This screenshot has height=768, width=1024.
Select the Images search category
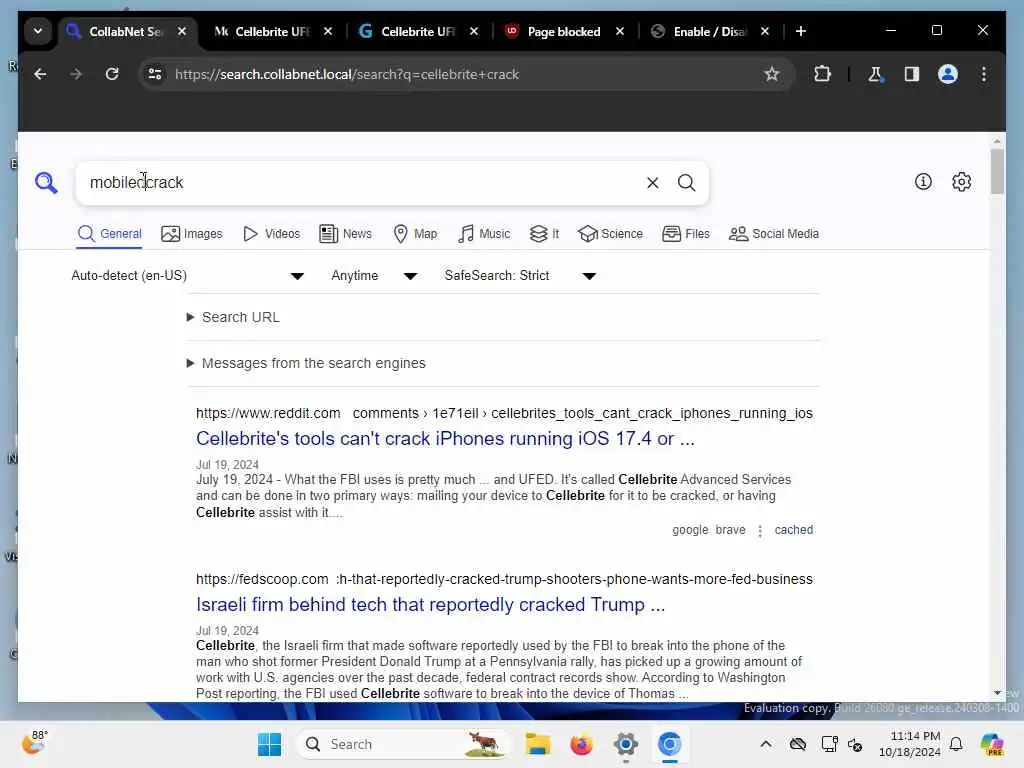coord(191,234)
